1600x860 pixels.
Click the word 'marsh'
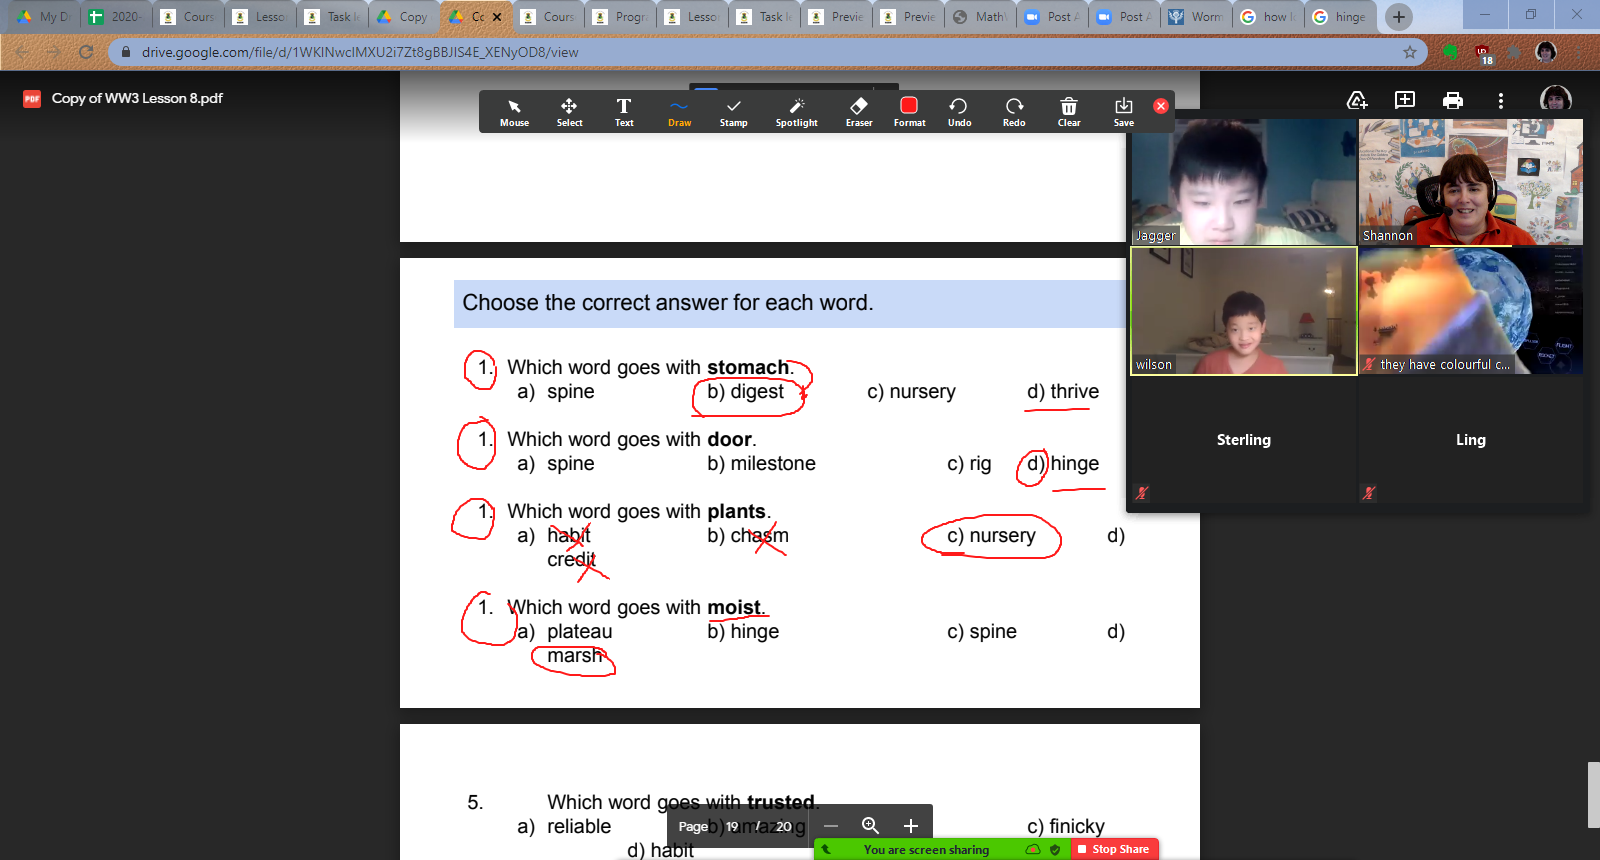pyautogui.click(x=575, y=656)
